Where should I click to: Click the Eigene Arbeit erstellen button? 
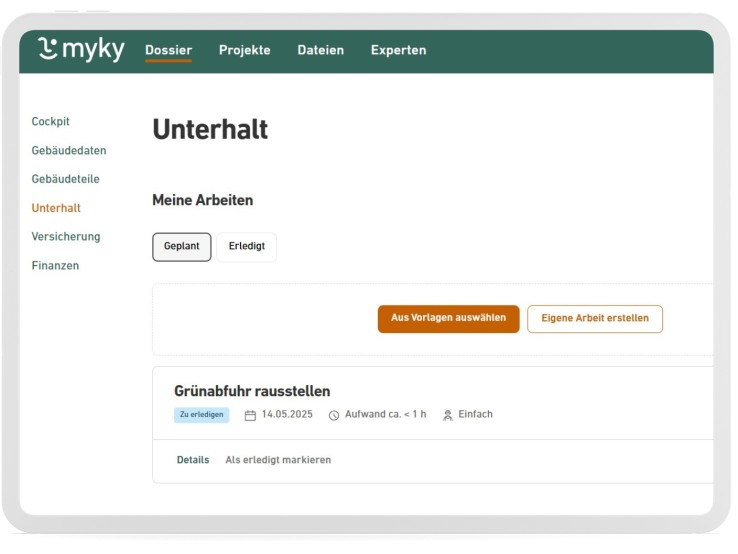594,319
